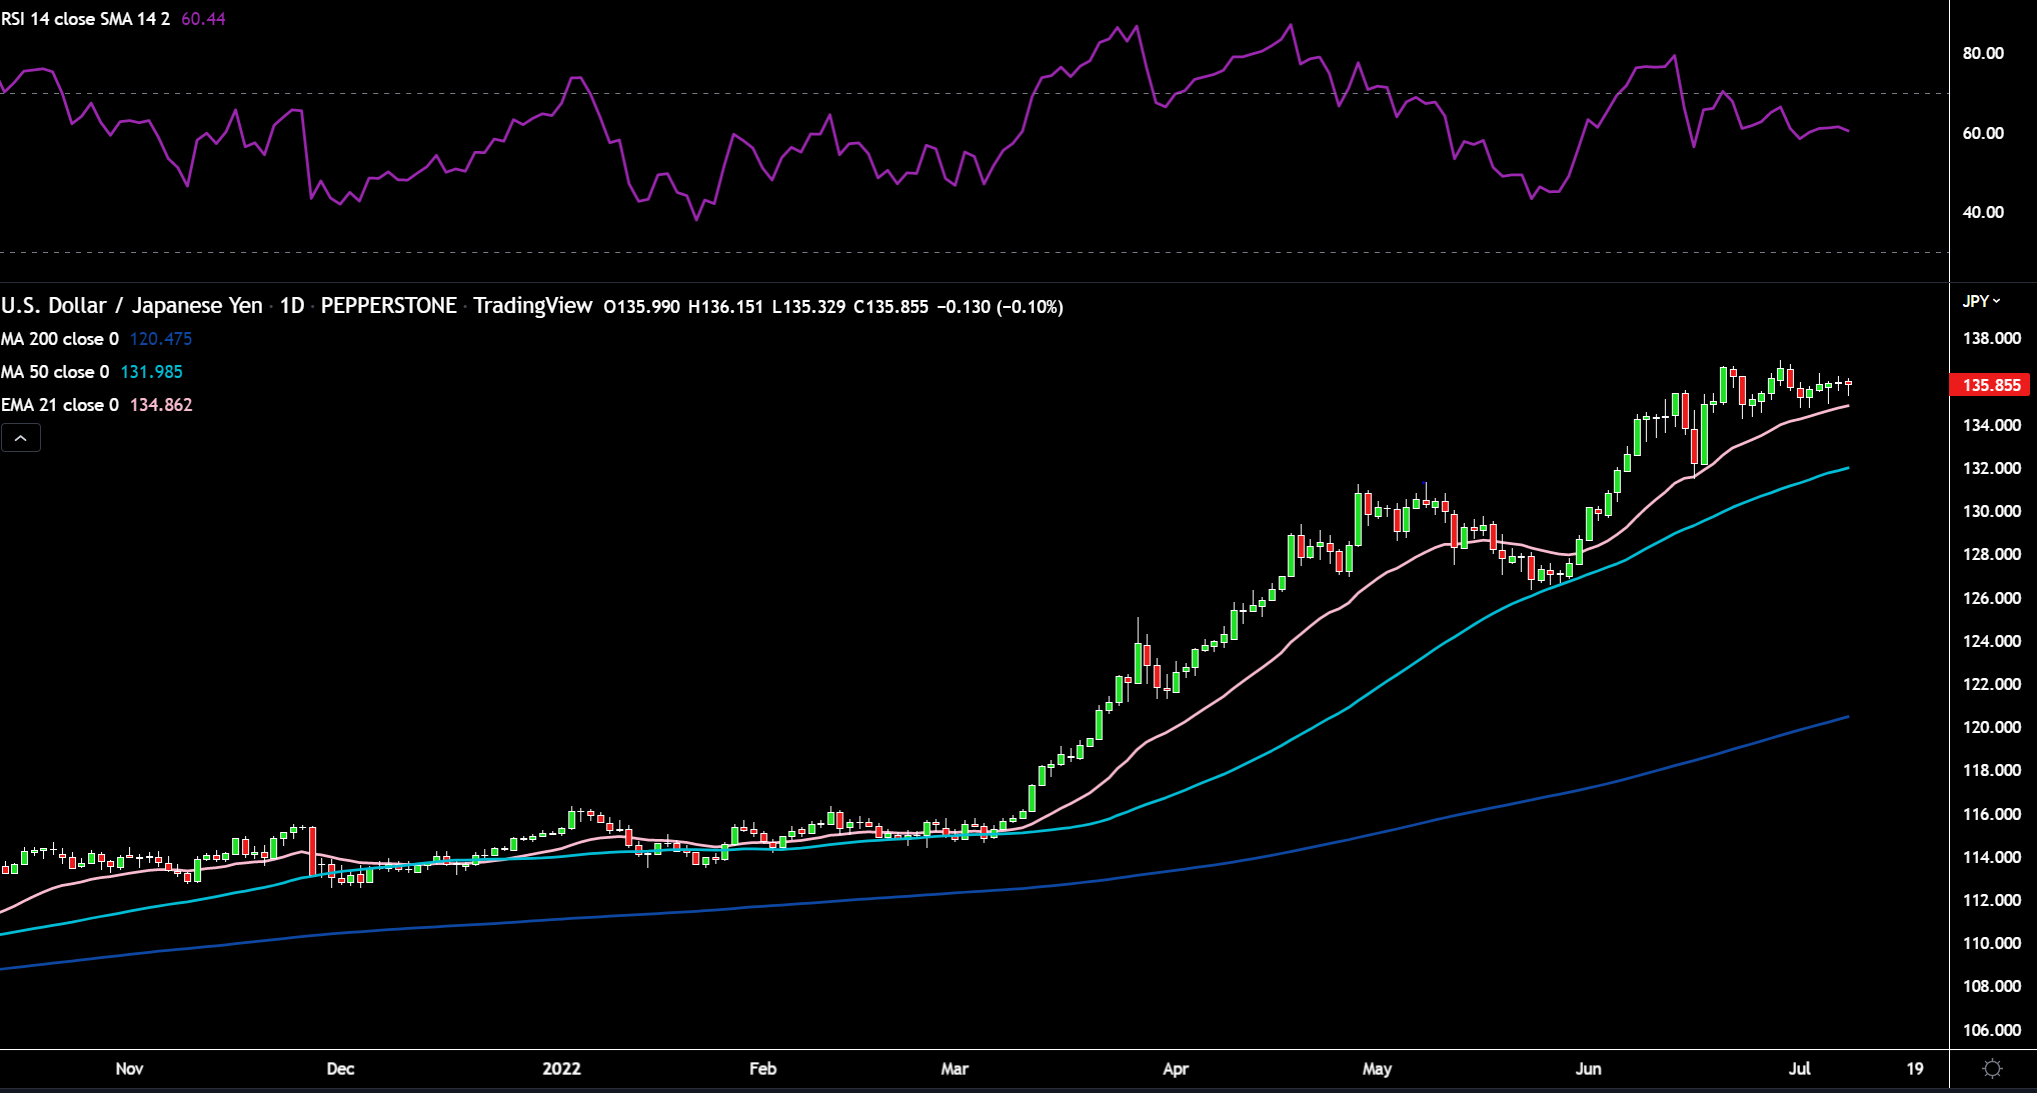Click the 120.000 level on price scale
Image resolution: width=2037 pixels, height=1093 pixels.
click(1991, 727)
